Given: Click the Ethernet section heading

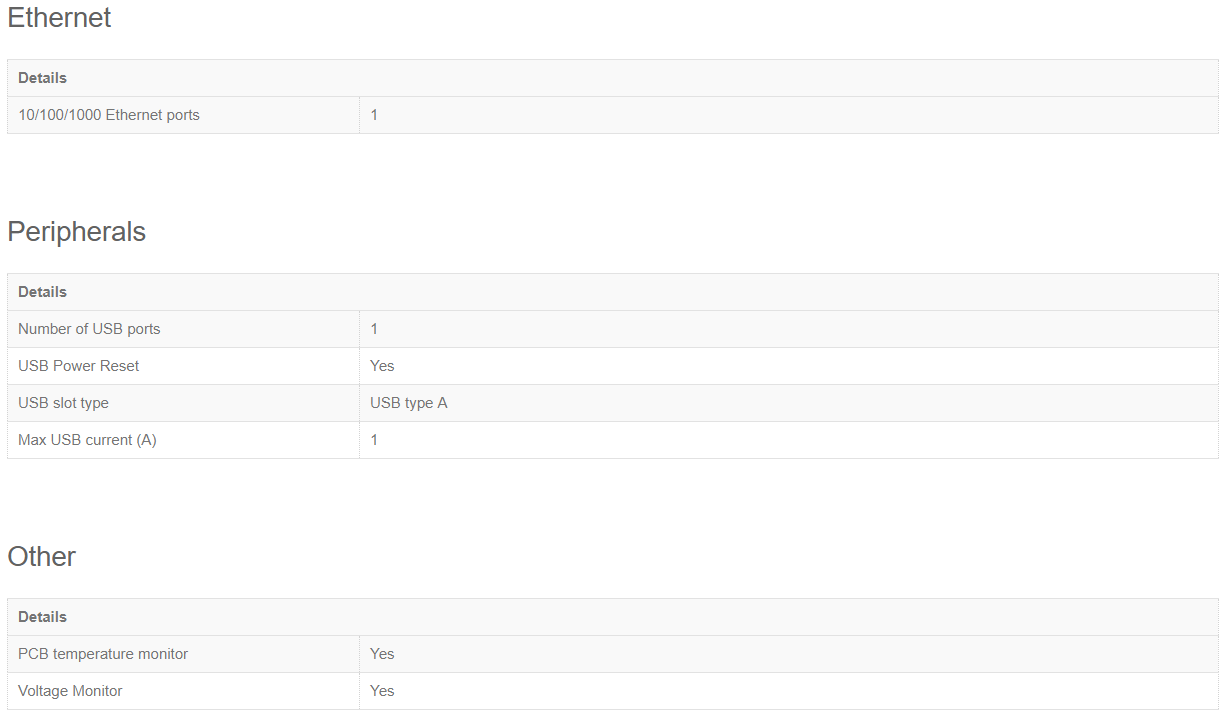Looking at the screenshot, I should point(59,18).
